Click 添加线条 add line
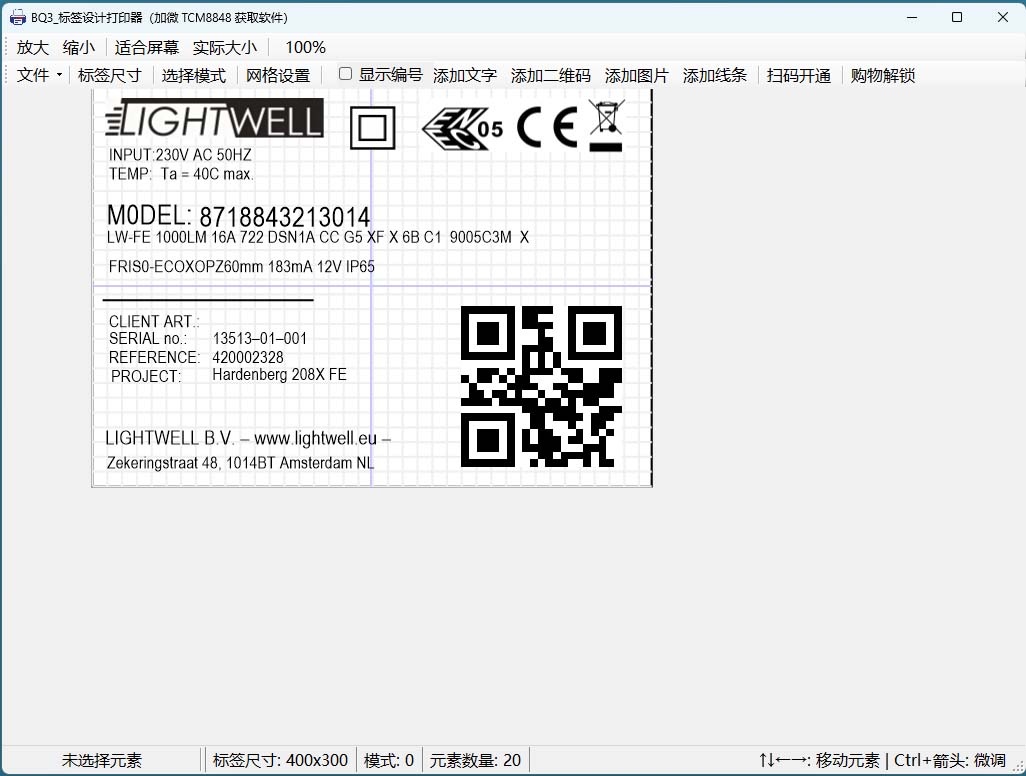1026x776 pixels. 715,75
